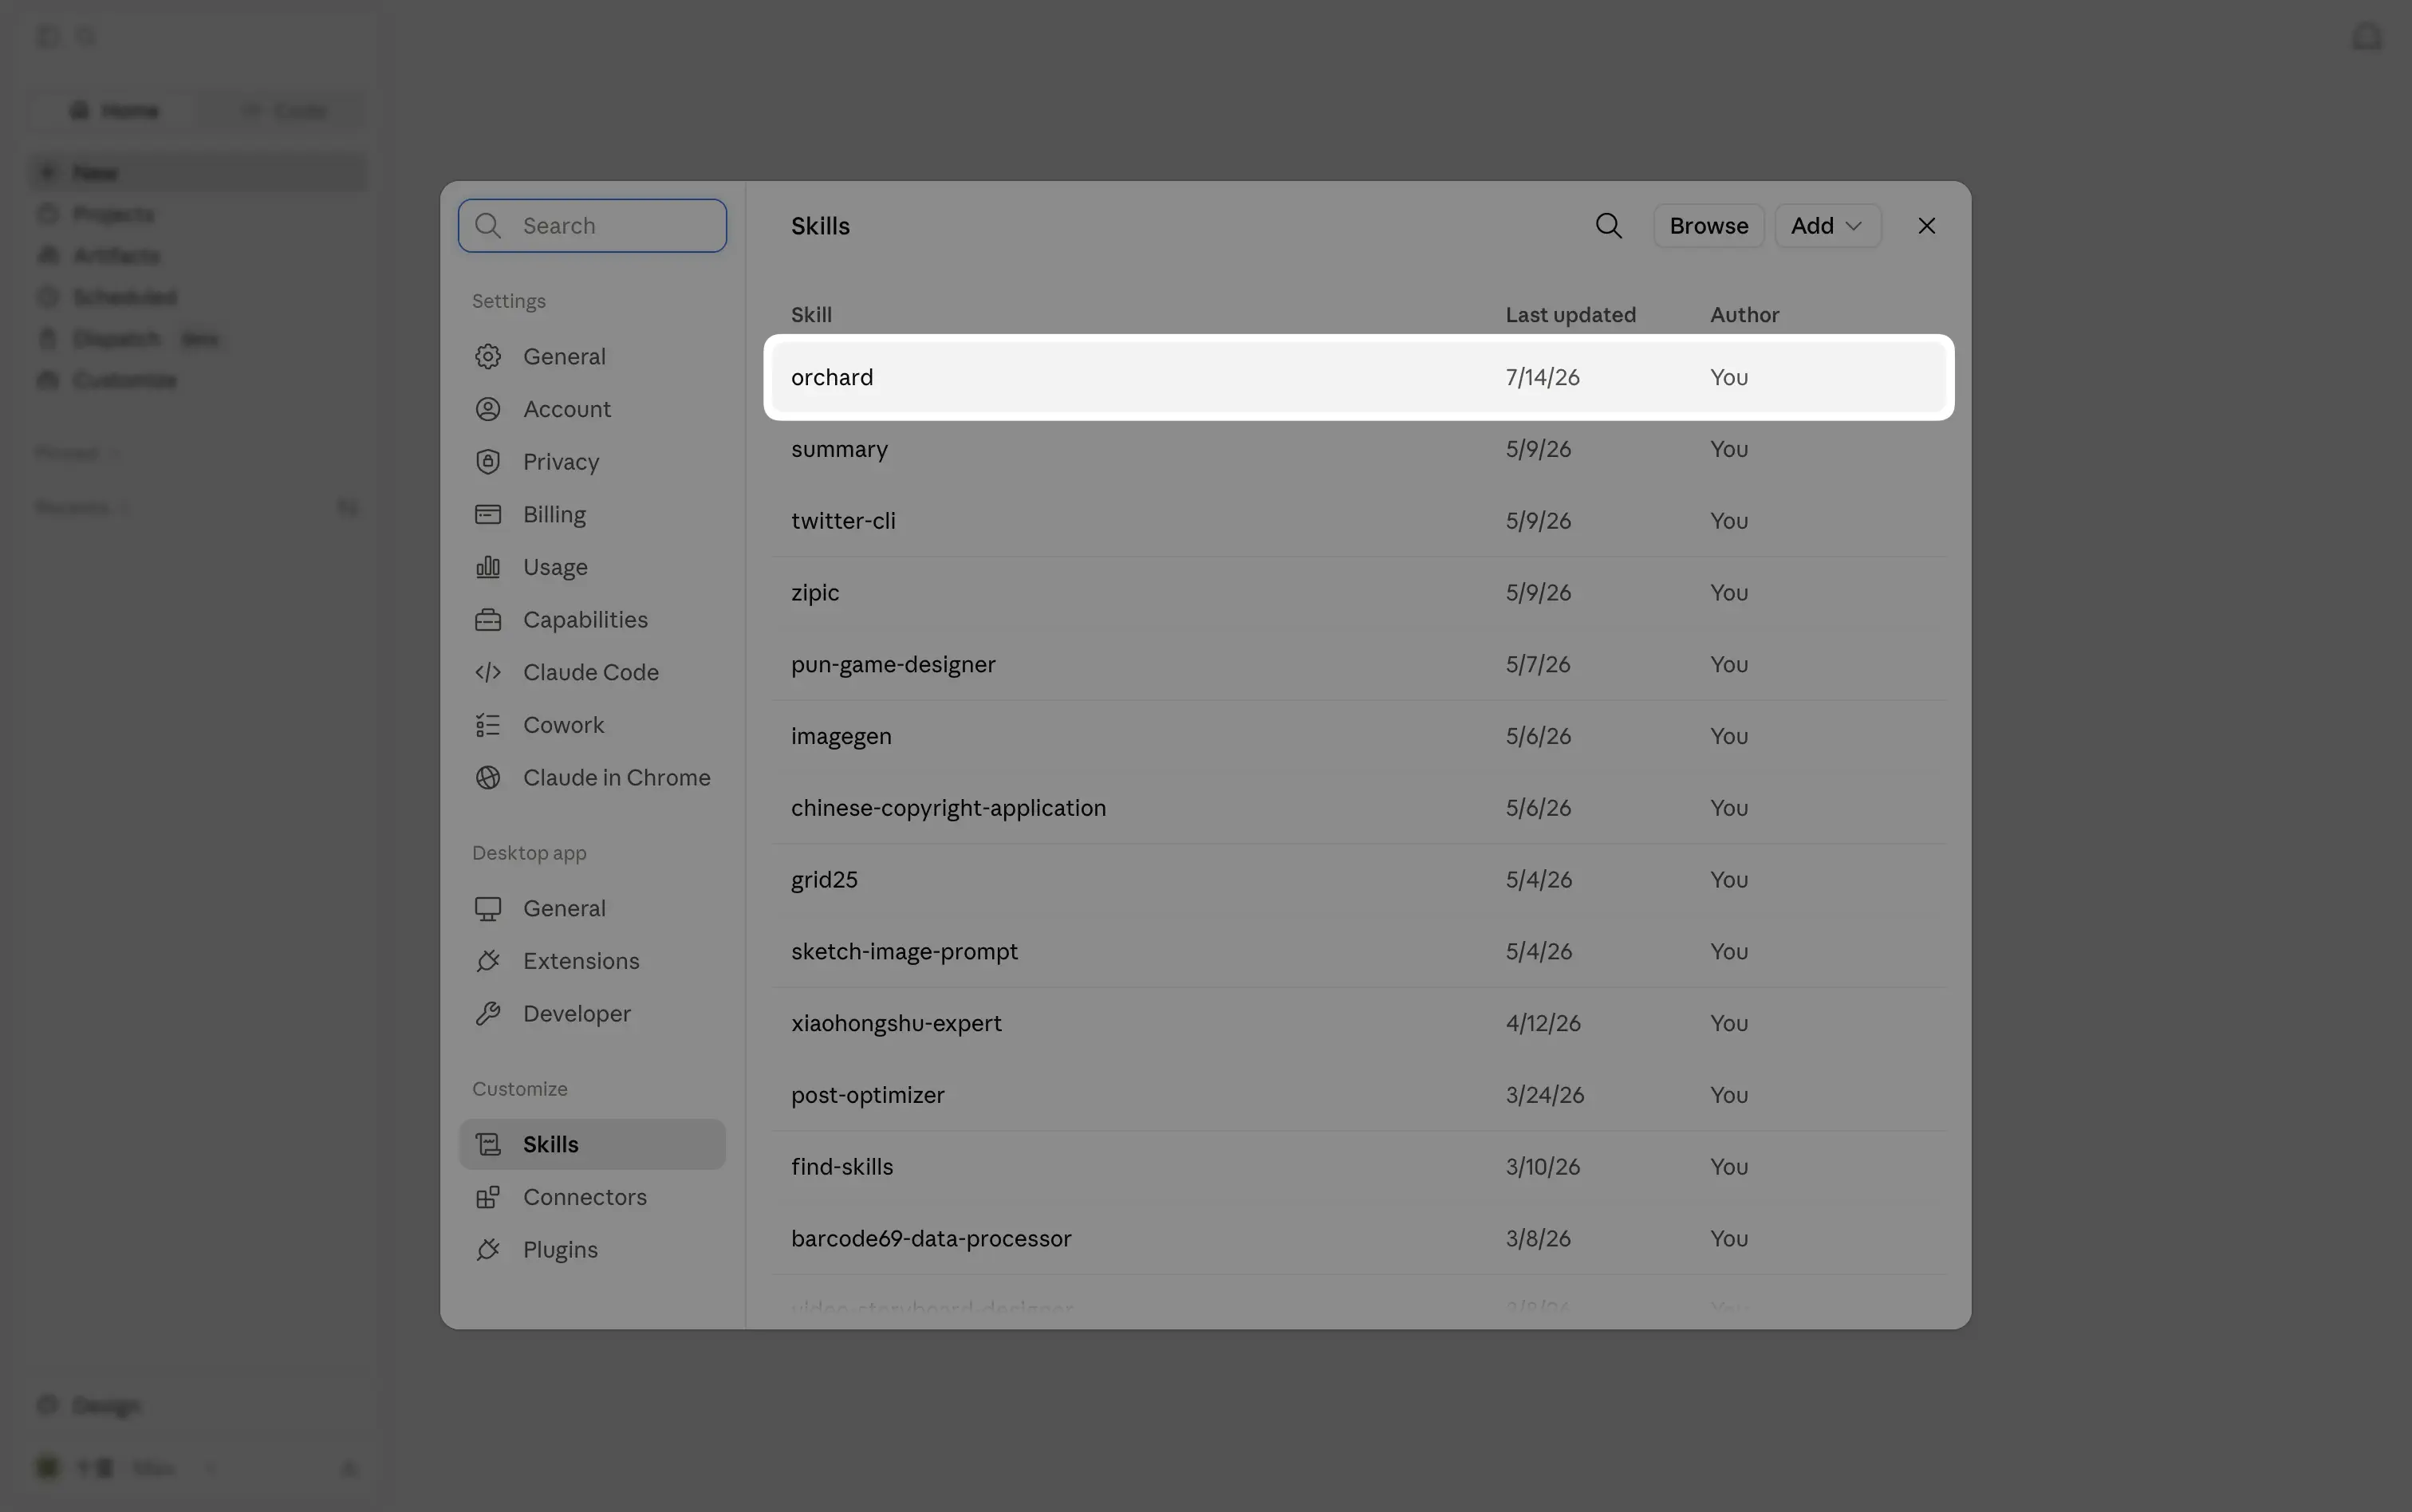Viewport: 2412px width, 1512px height.
Task: Click the Author column header
Action: (x=1744, y=315)
